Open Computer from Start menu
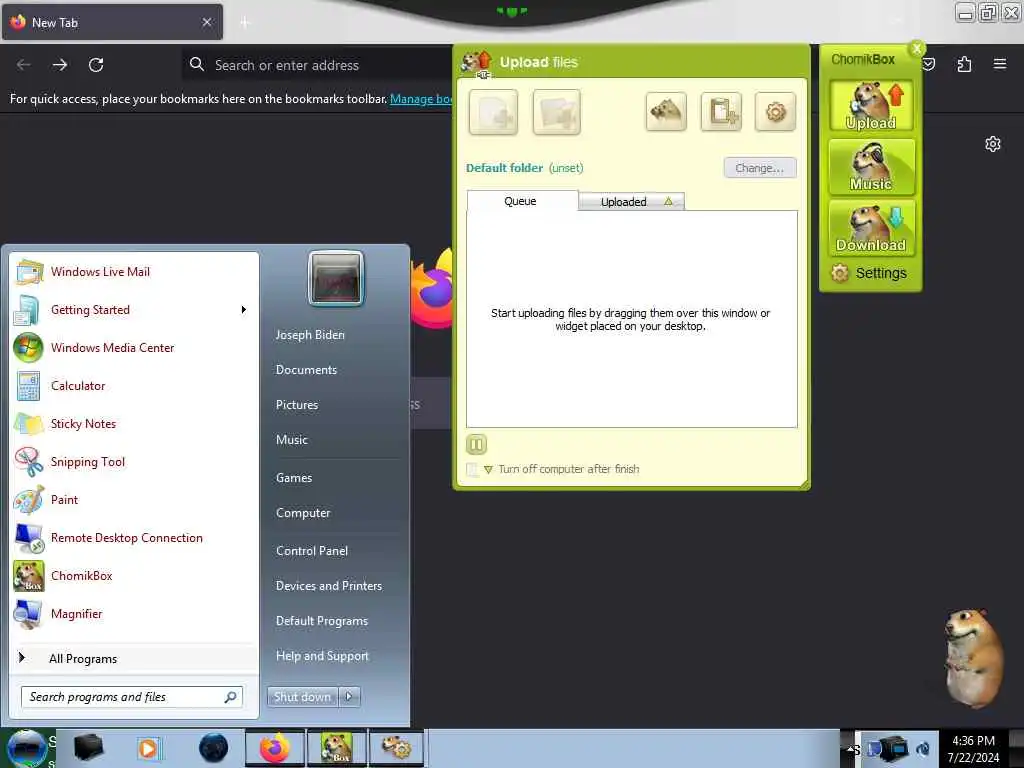The image size is (1024, 768). coord(303,513)
